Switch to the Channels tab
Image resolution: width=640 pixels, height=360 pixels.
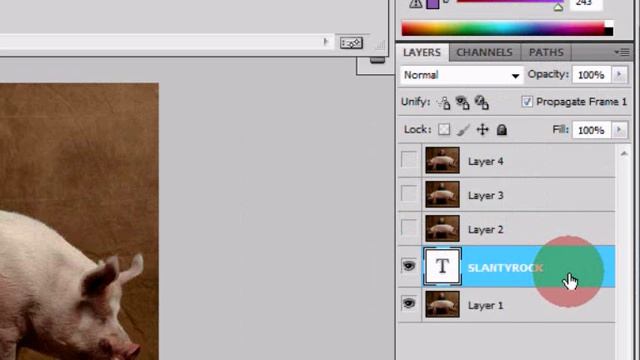(x=484, y=52)
